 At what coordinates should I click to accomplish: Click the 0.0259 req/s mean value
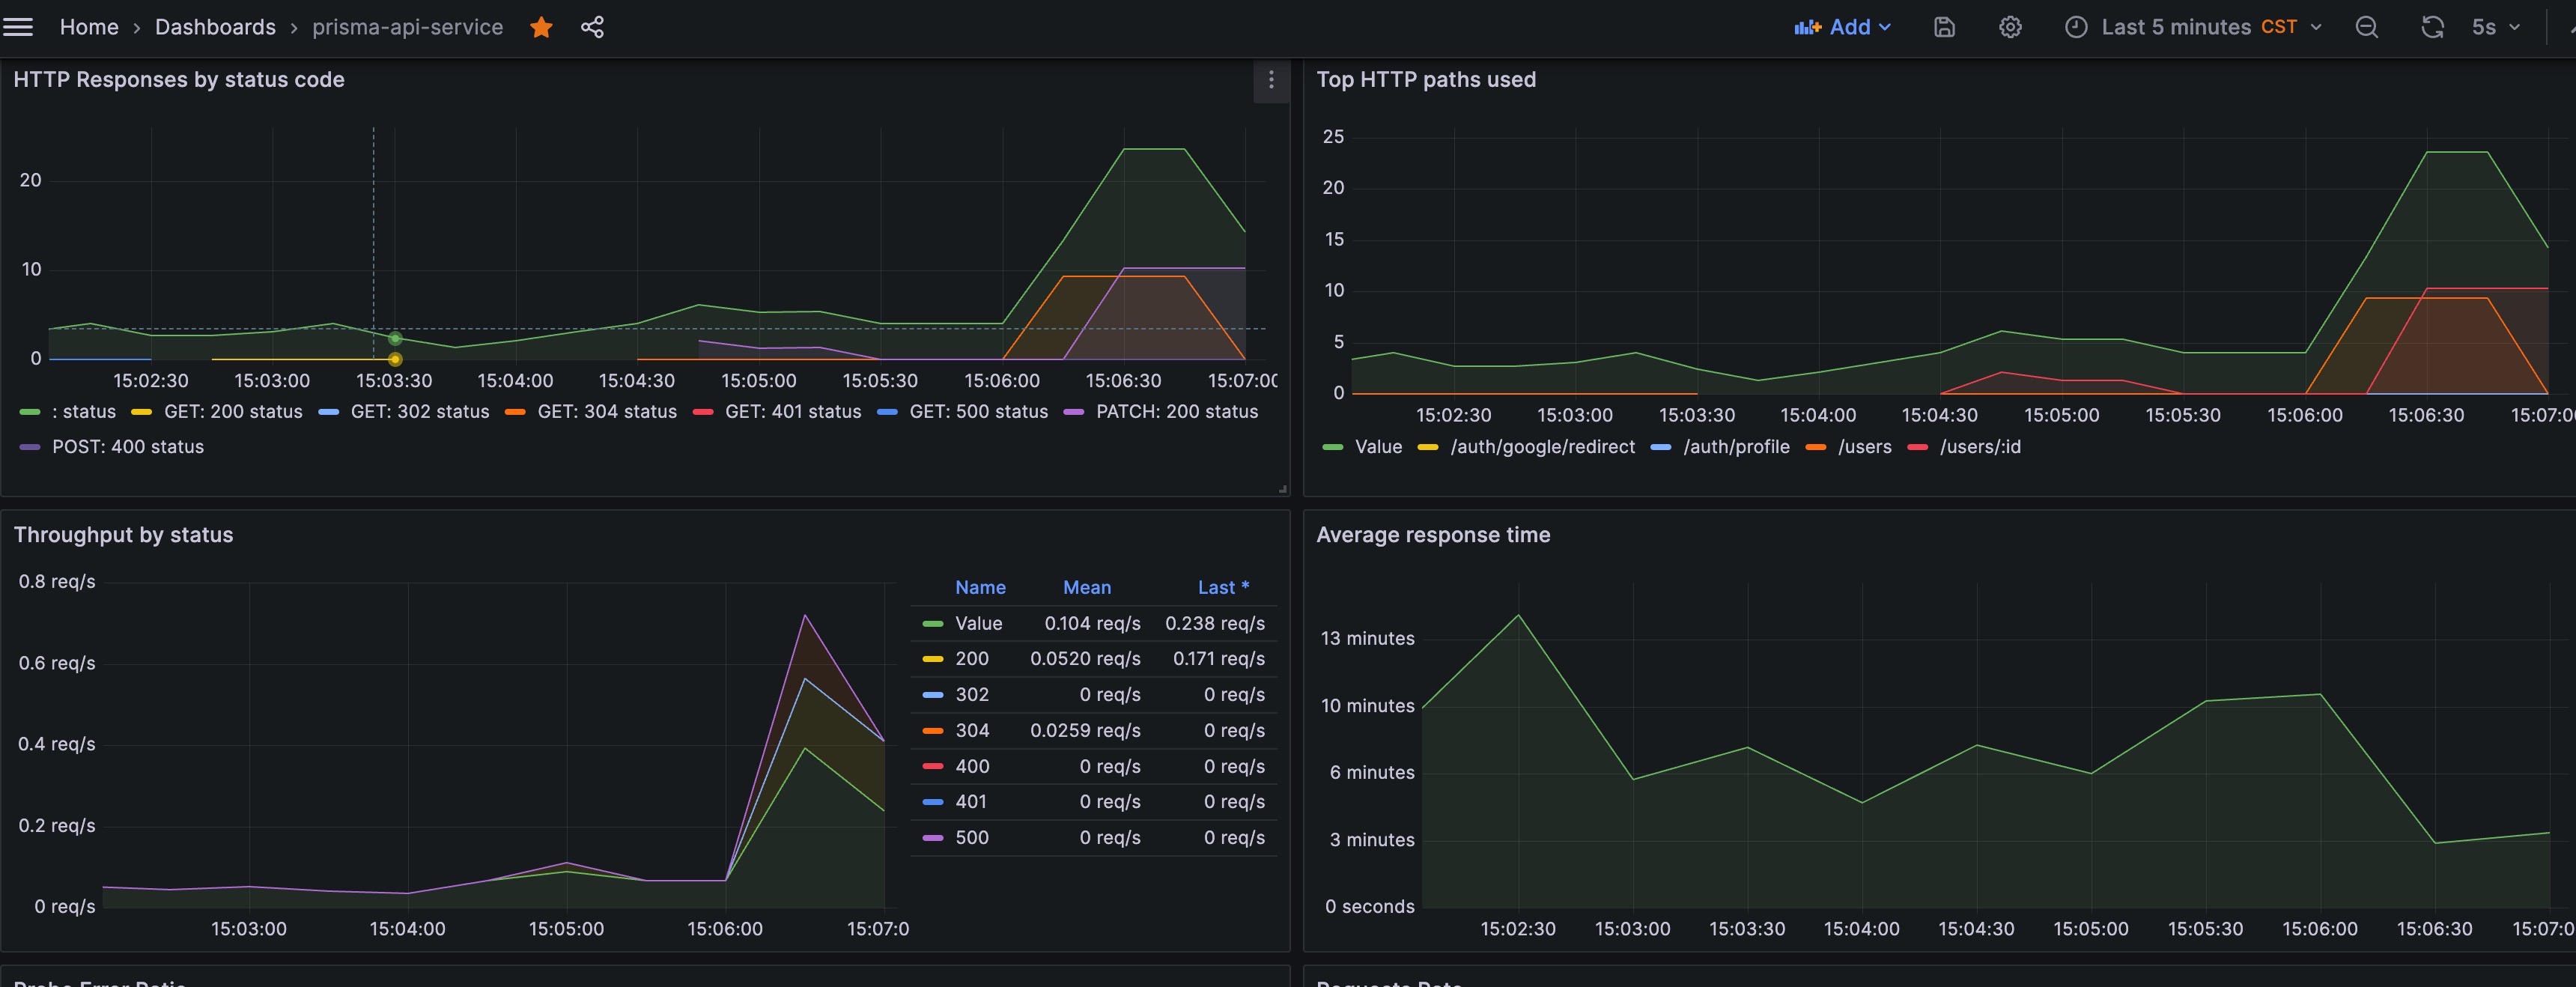coord(1085,731)
